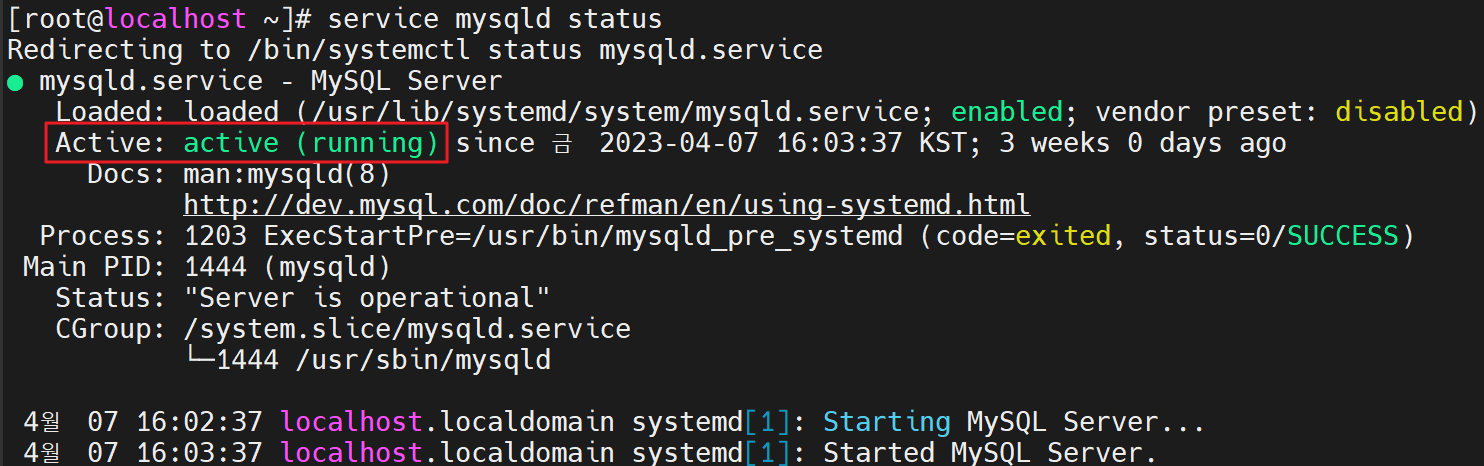The height and width of the screenshot is (466, 1484).
Task: Click the highlighted "active (running)" status text
Action: (311, 143)
